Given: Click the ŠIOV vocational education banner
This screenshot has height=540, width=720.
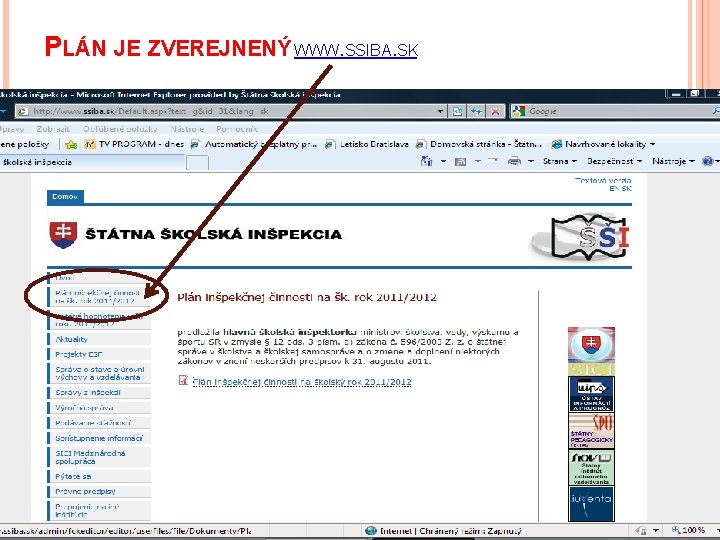Looking at the screenshot, I should coord(591,468).
